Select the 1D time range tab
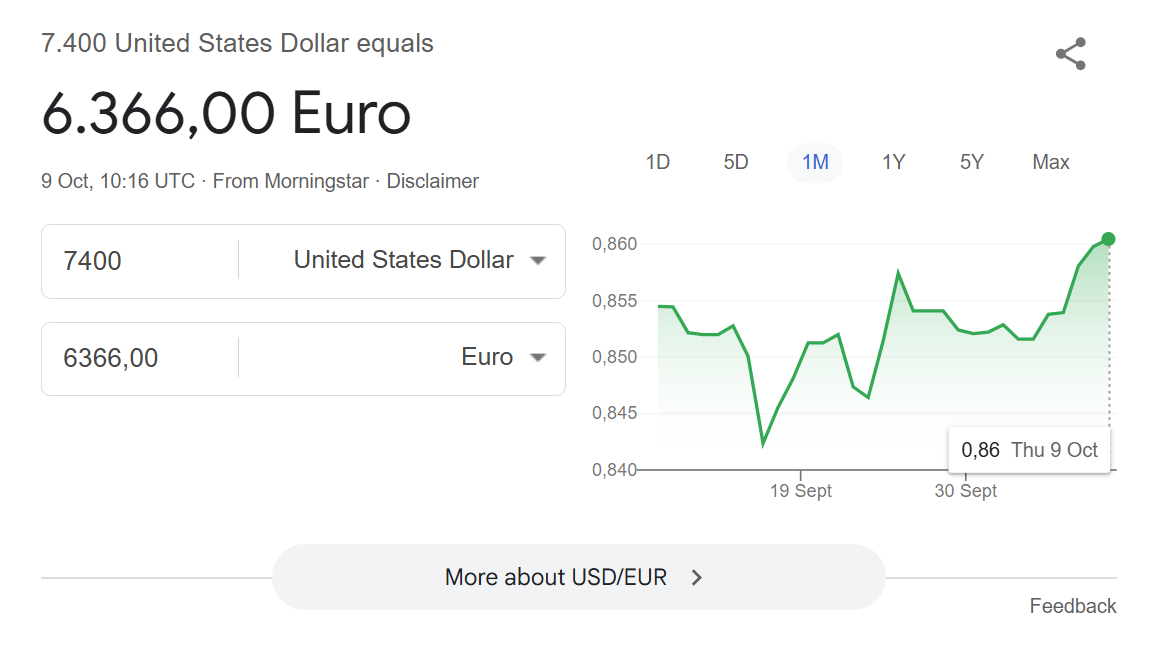 click(x=658, y=162)
